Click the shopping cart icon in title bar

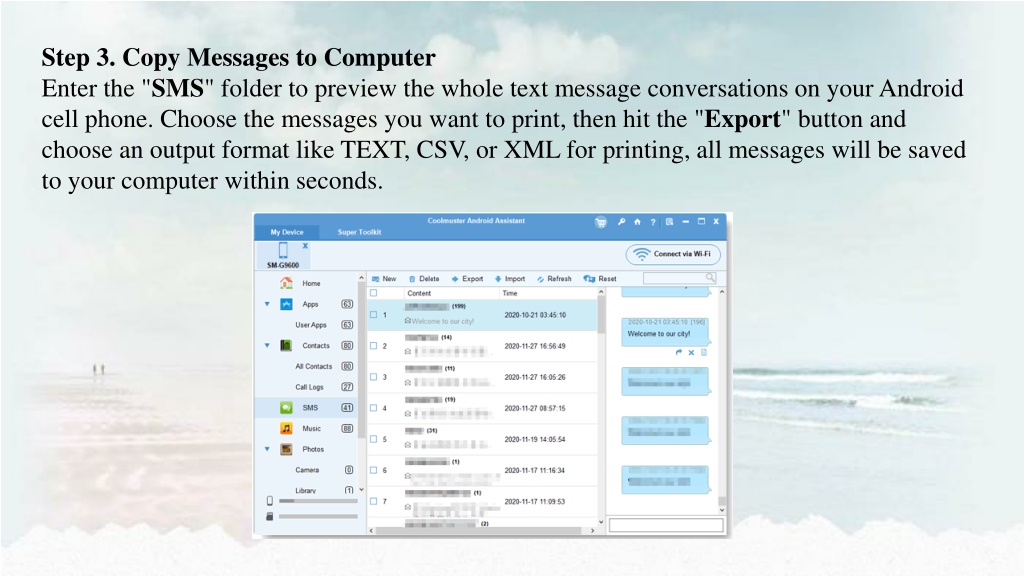pyautogui.click(x=601, y=221)
